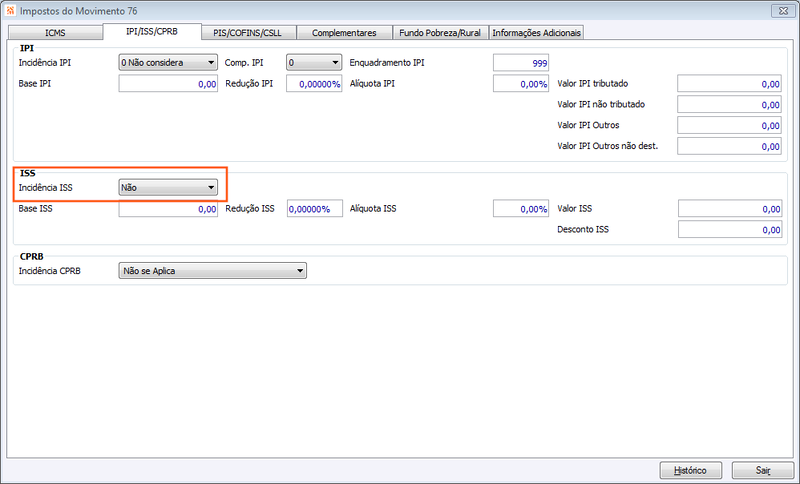The height and width of the screenshot is (484, 800).
Task: Open the Histórico button
Action: 690,470
